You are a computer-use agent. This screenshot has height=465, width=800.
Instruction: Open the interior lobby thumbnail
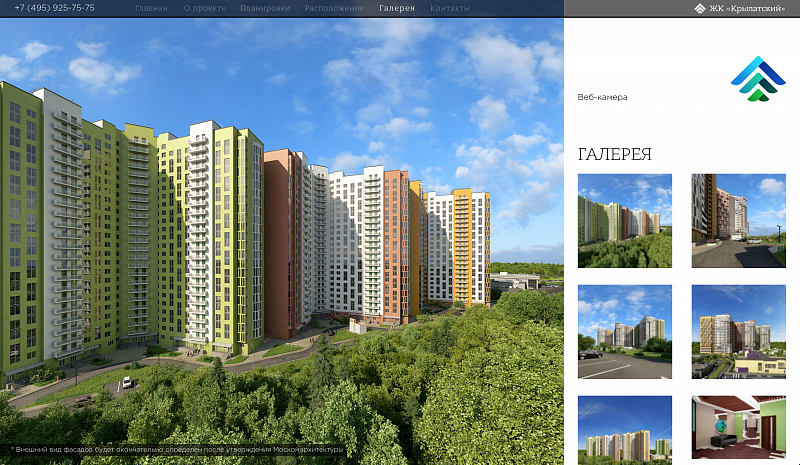pos(739,427)
